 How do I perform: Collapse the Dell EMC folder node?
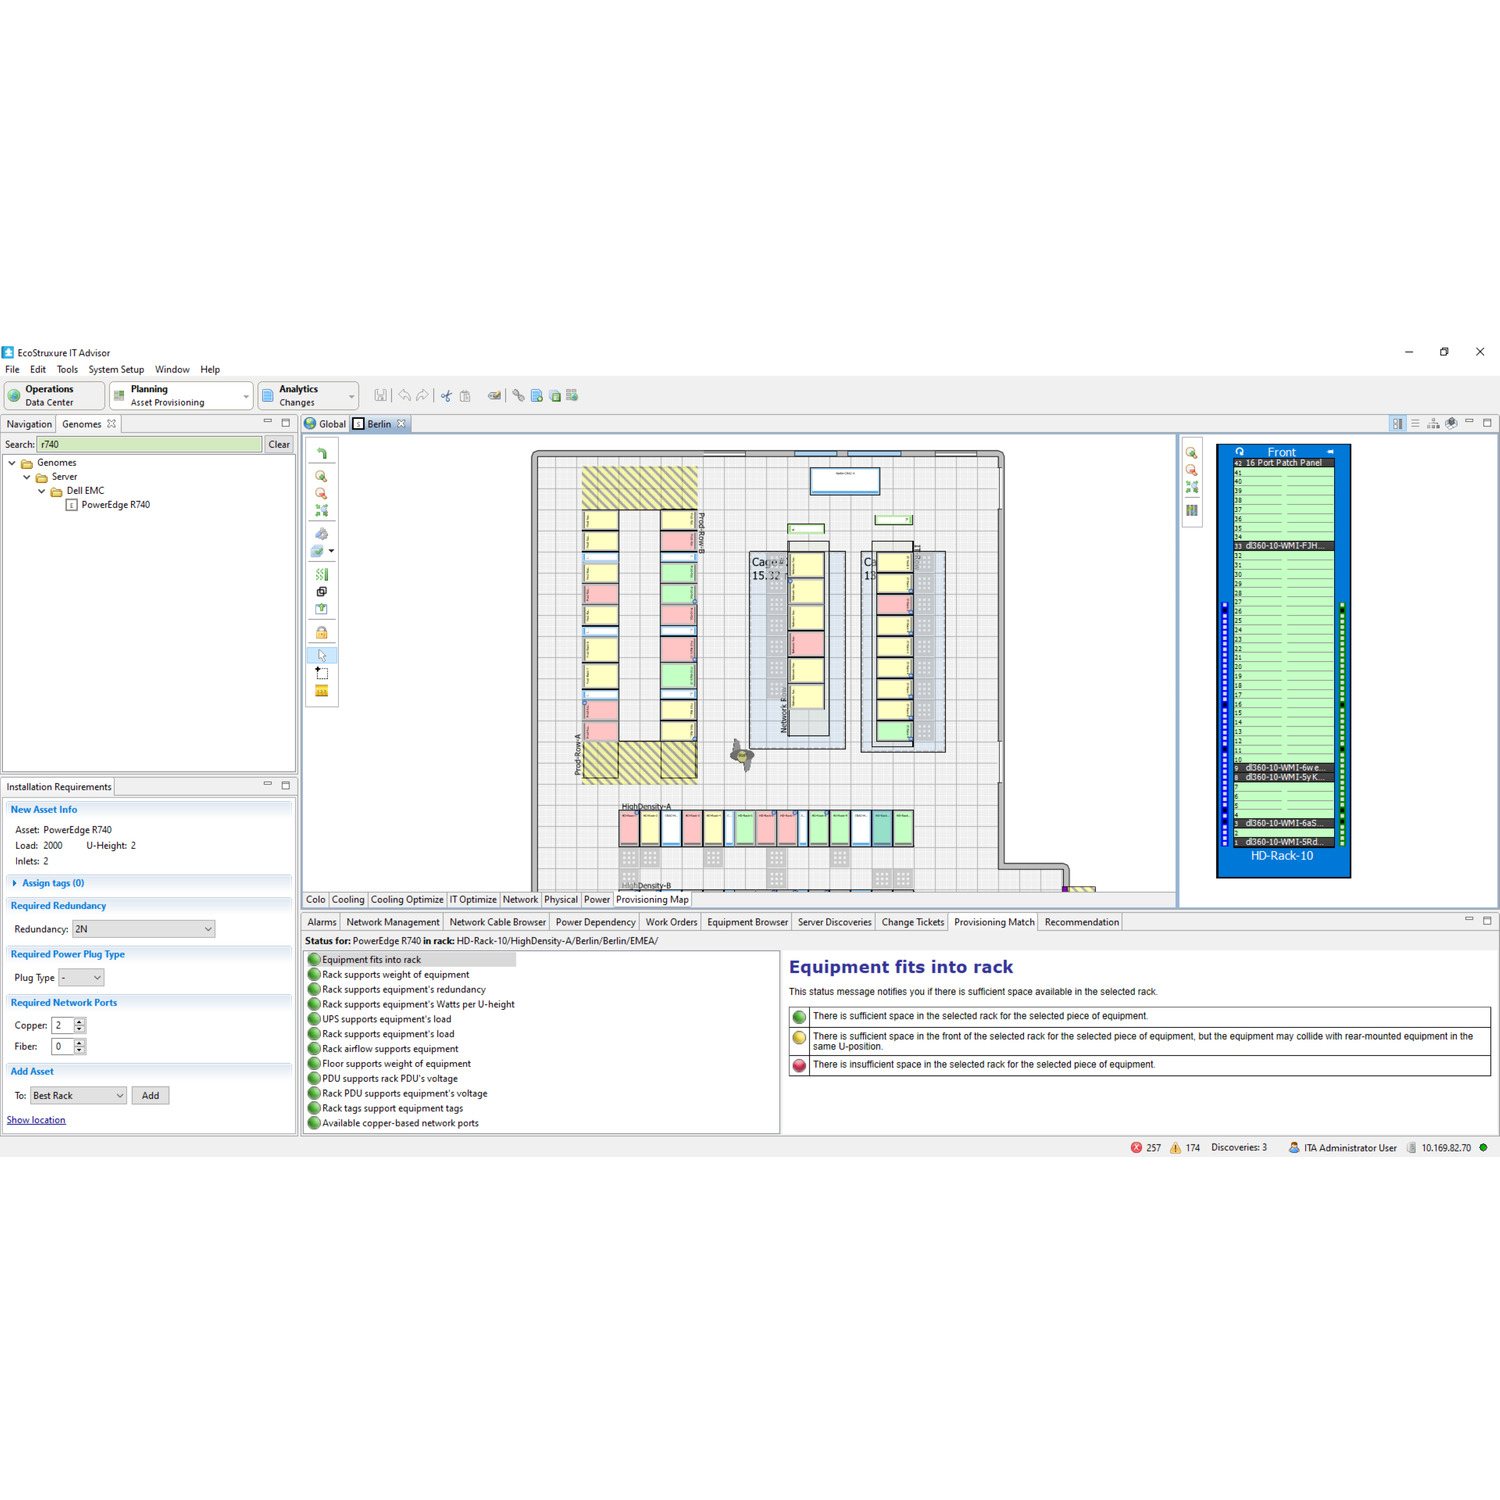42,491
